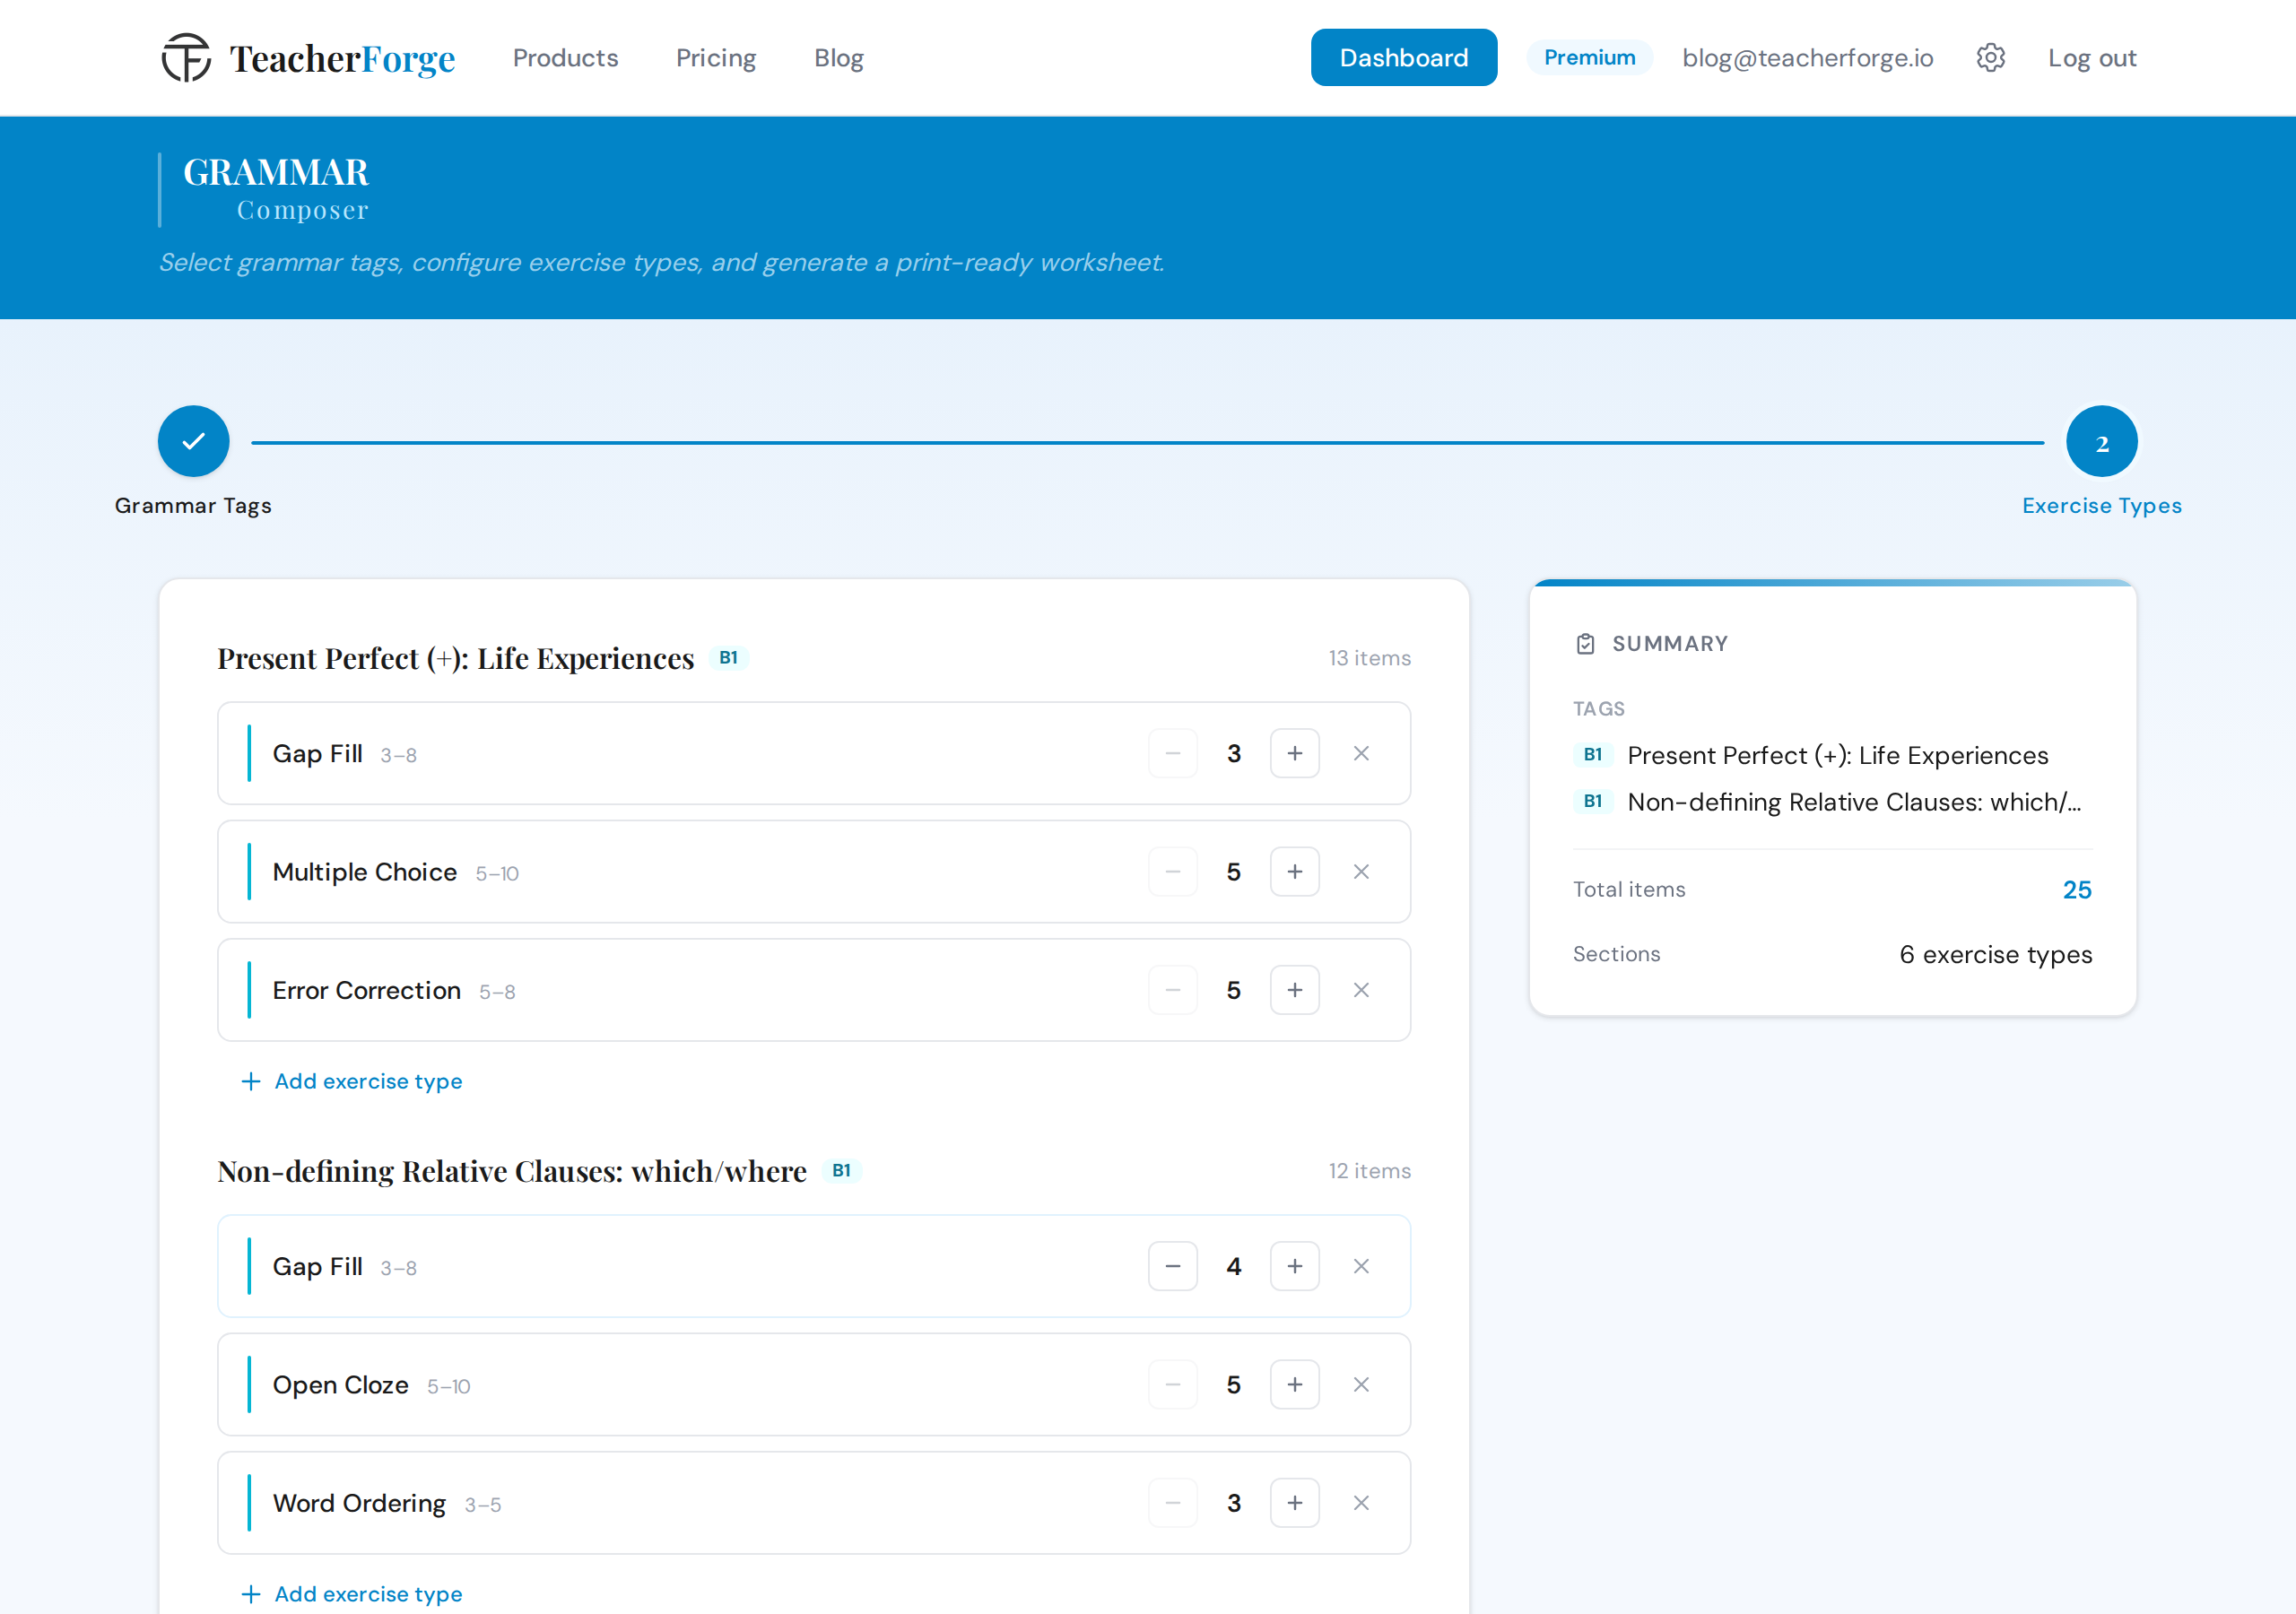
Task: Increase Multiple Choice item count
Action: pos(1294,872)
